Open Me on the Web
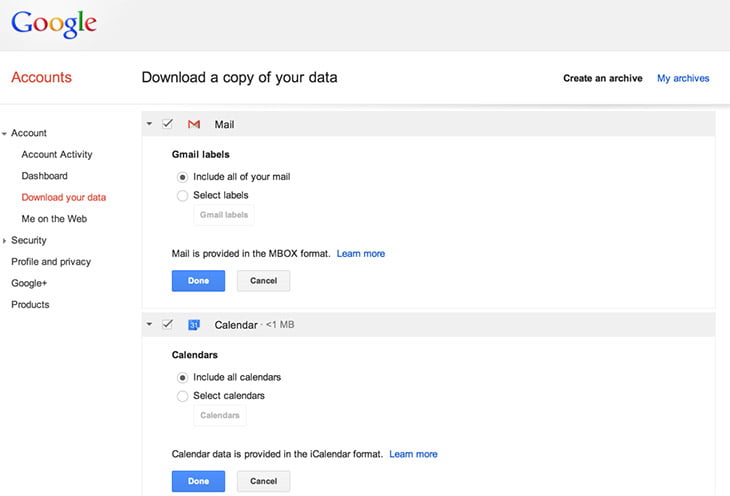 (54, 218)
